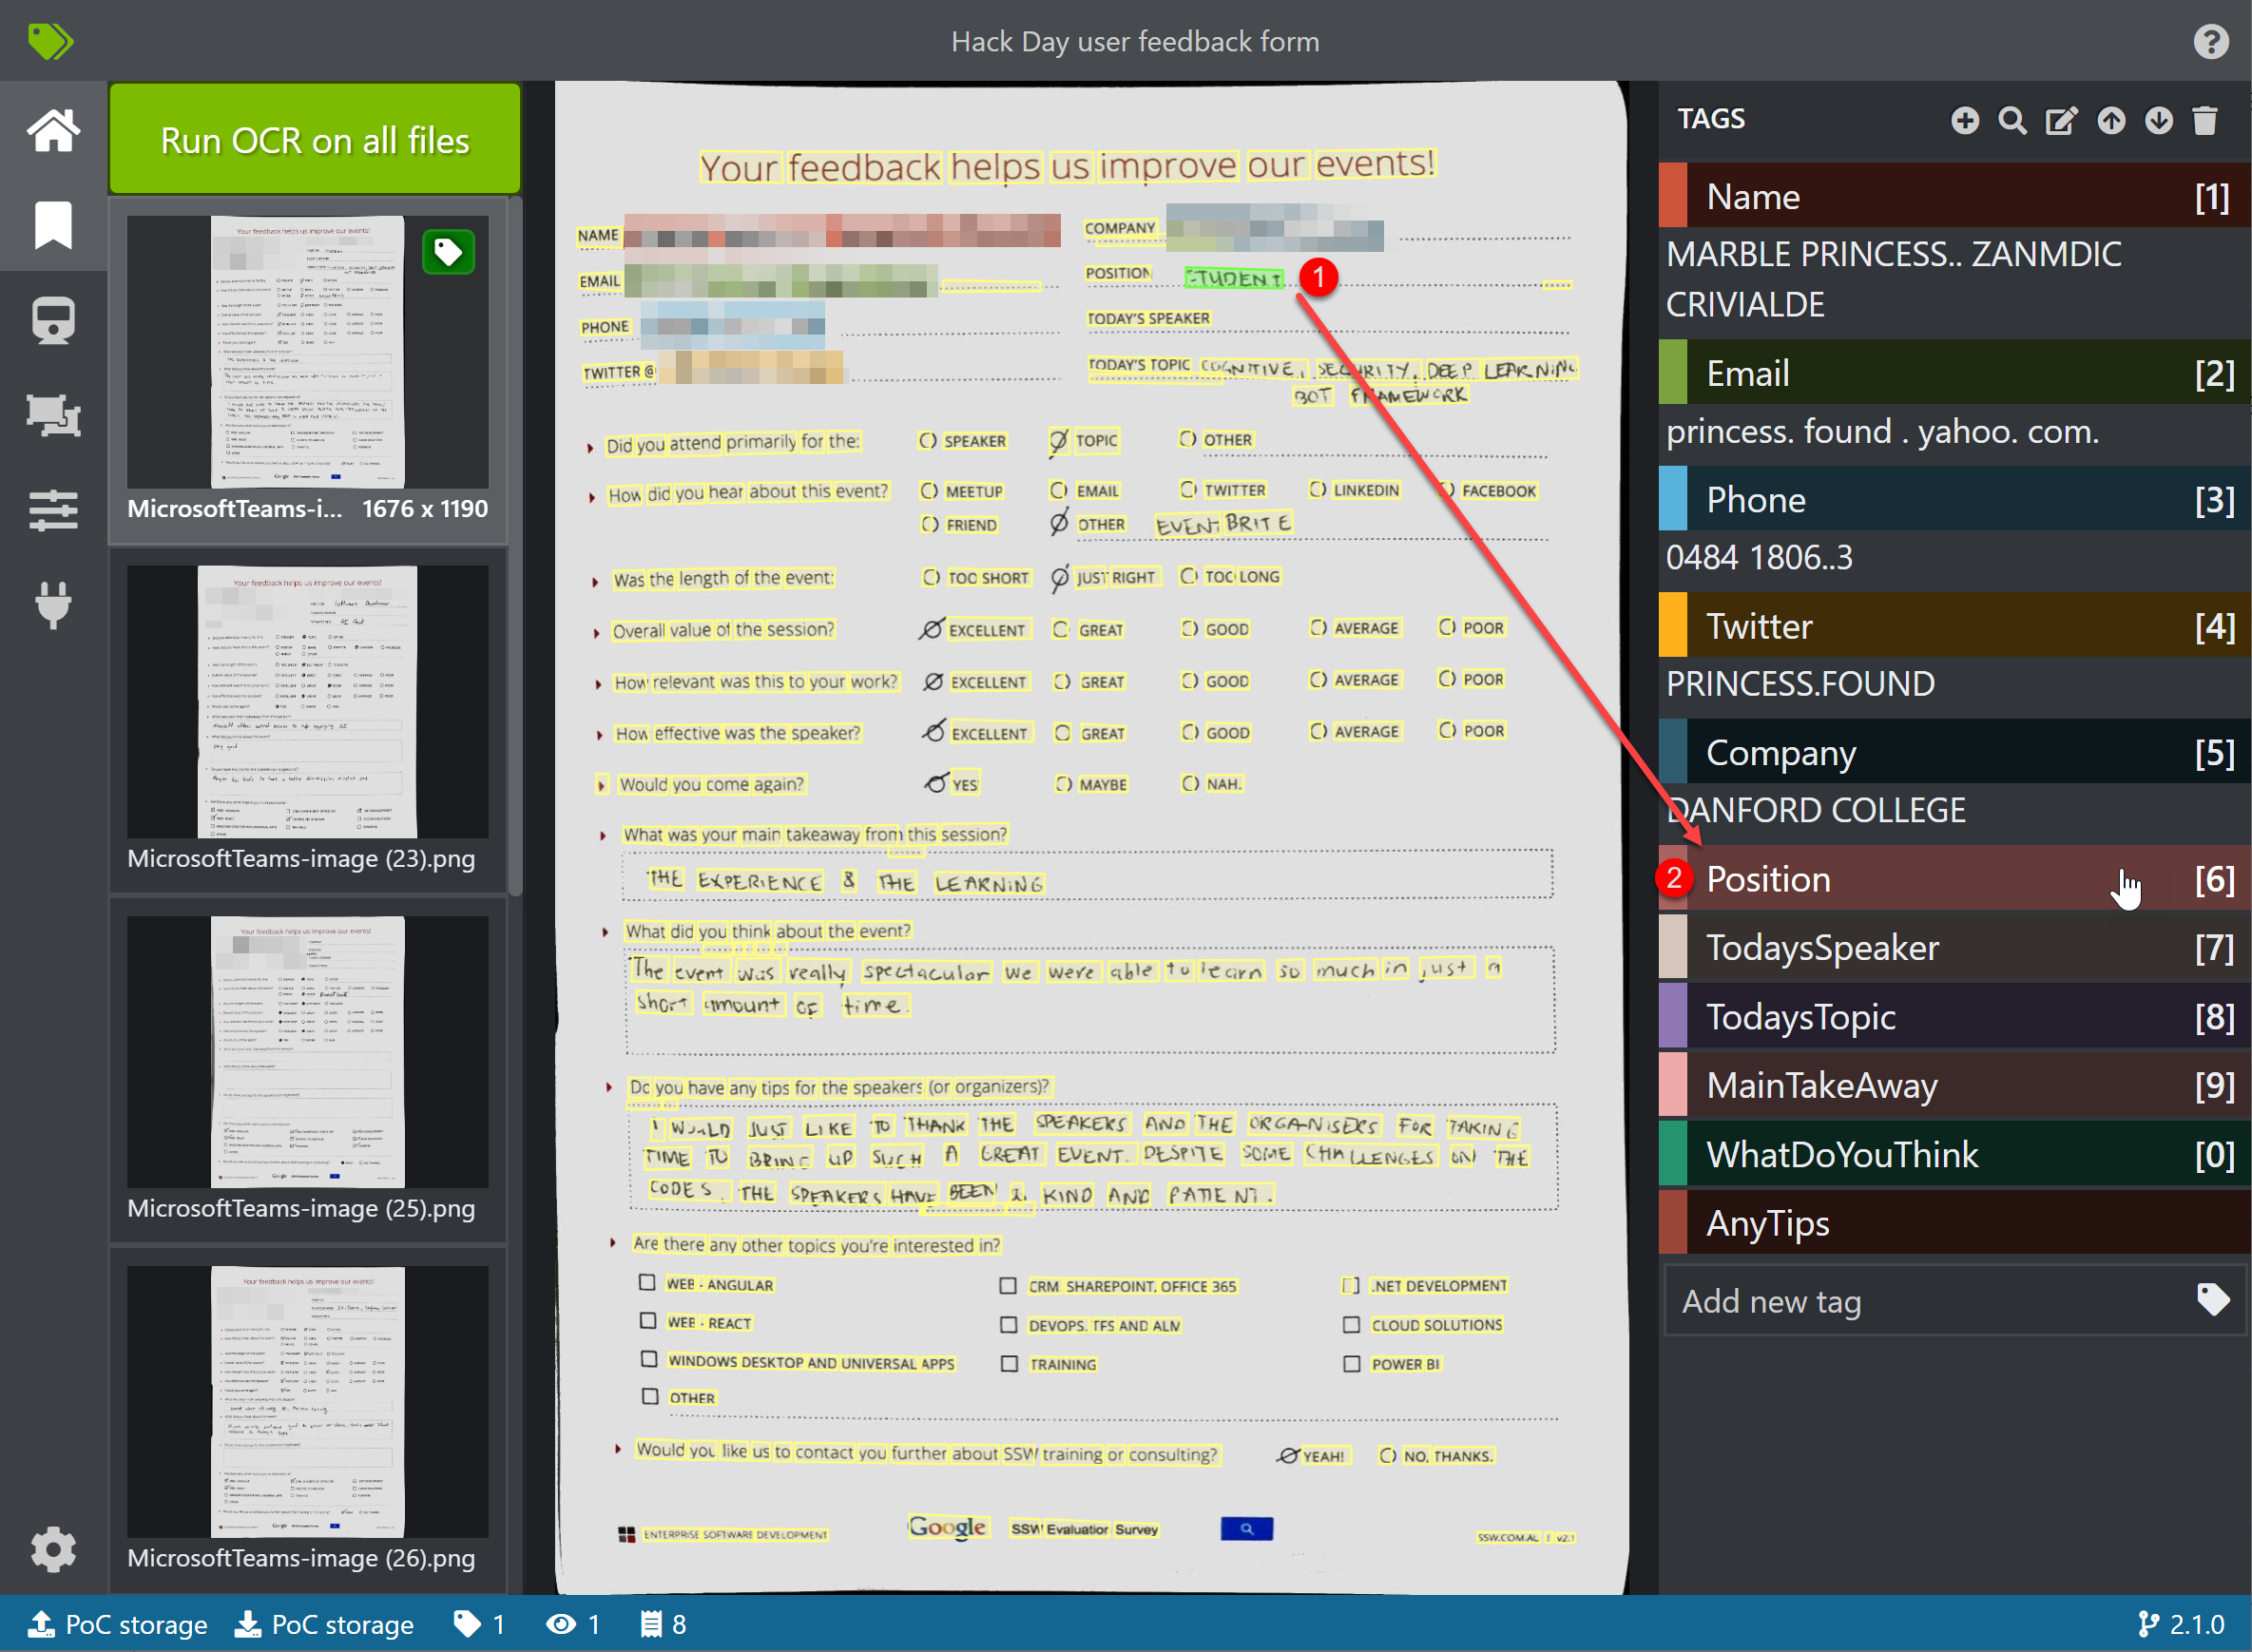Open the Help question mark icon
Viewport: 2252px width, 1652px height.
point(2210,41)
